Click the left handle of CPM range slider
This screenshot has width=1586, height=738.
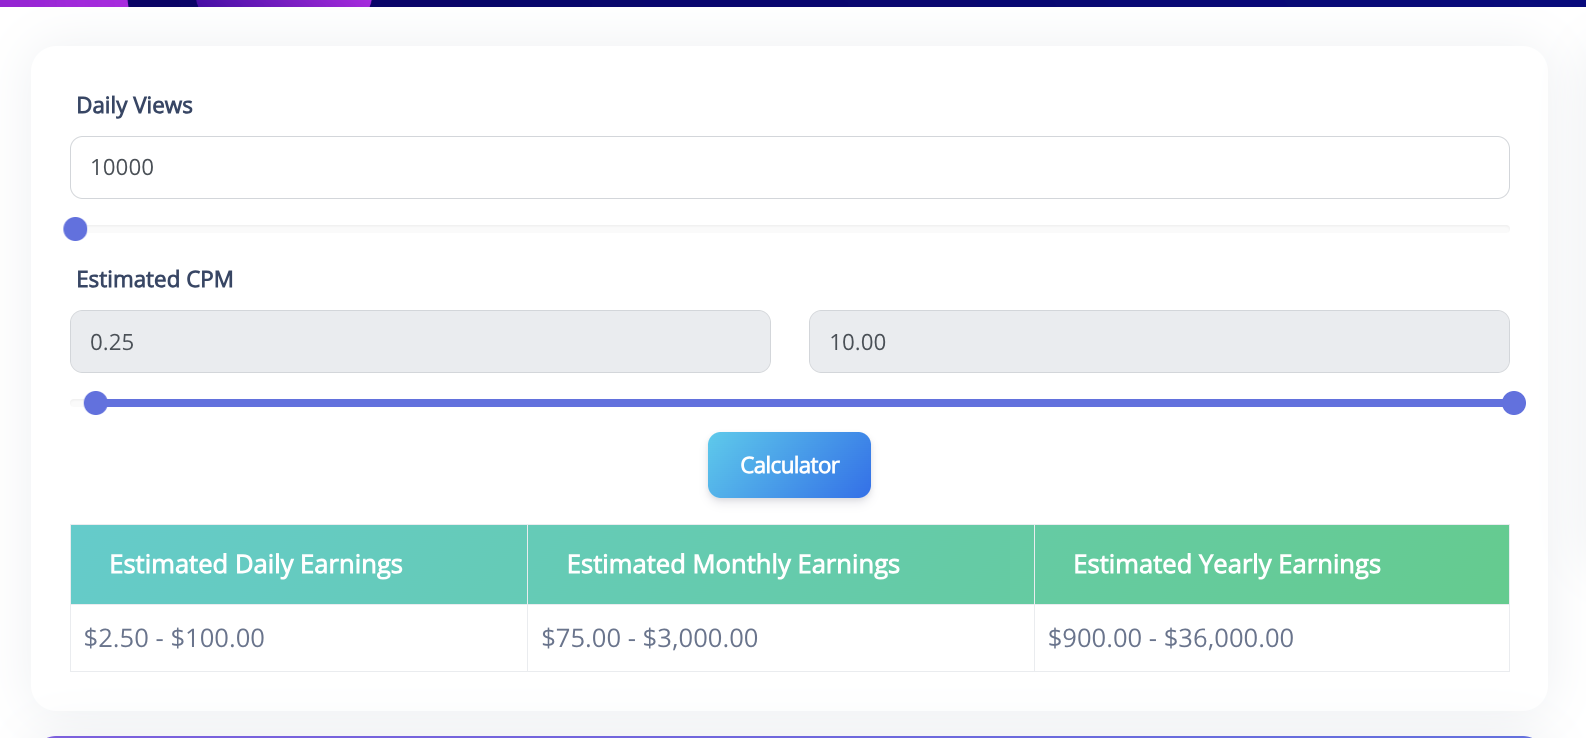[96, 403]
